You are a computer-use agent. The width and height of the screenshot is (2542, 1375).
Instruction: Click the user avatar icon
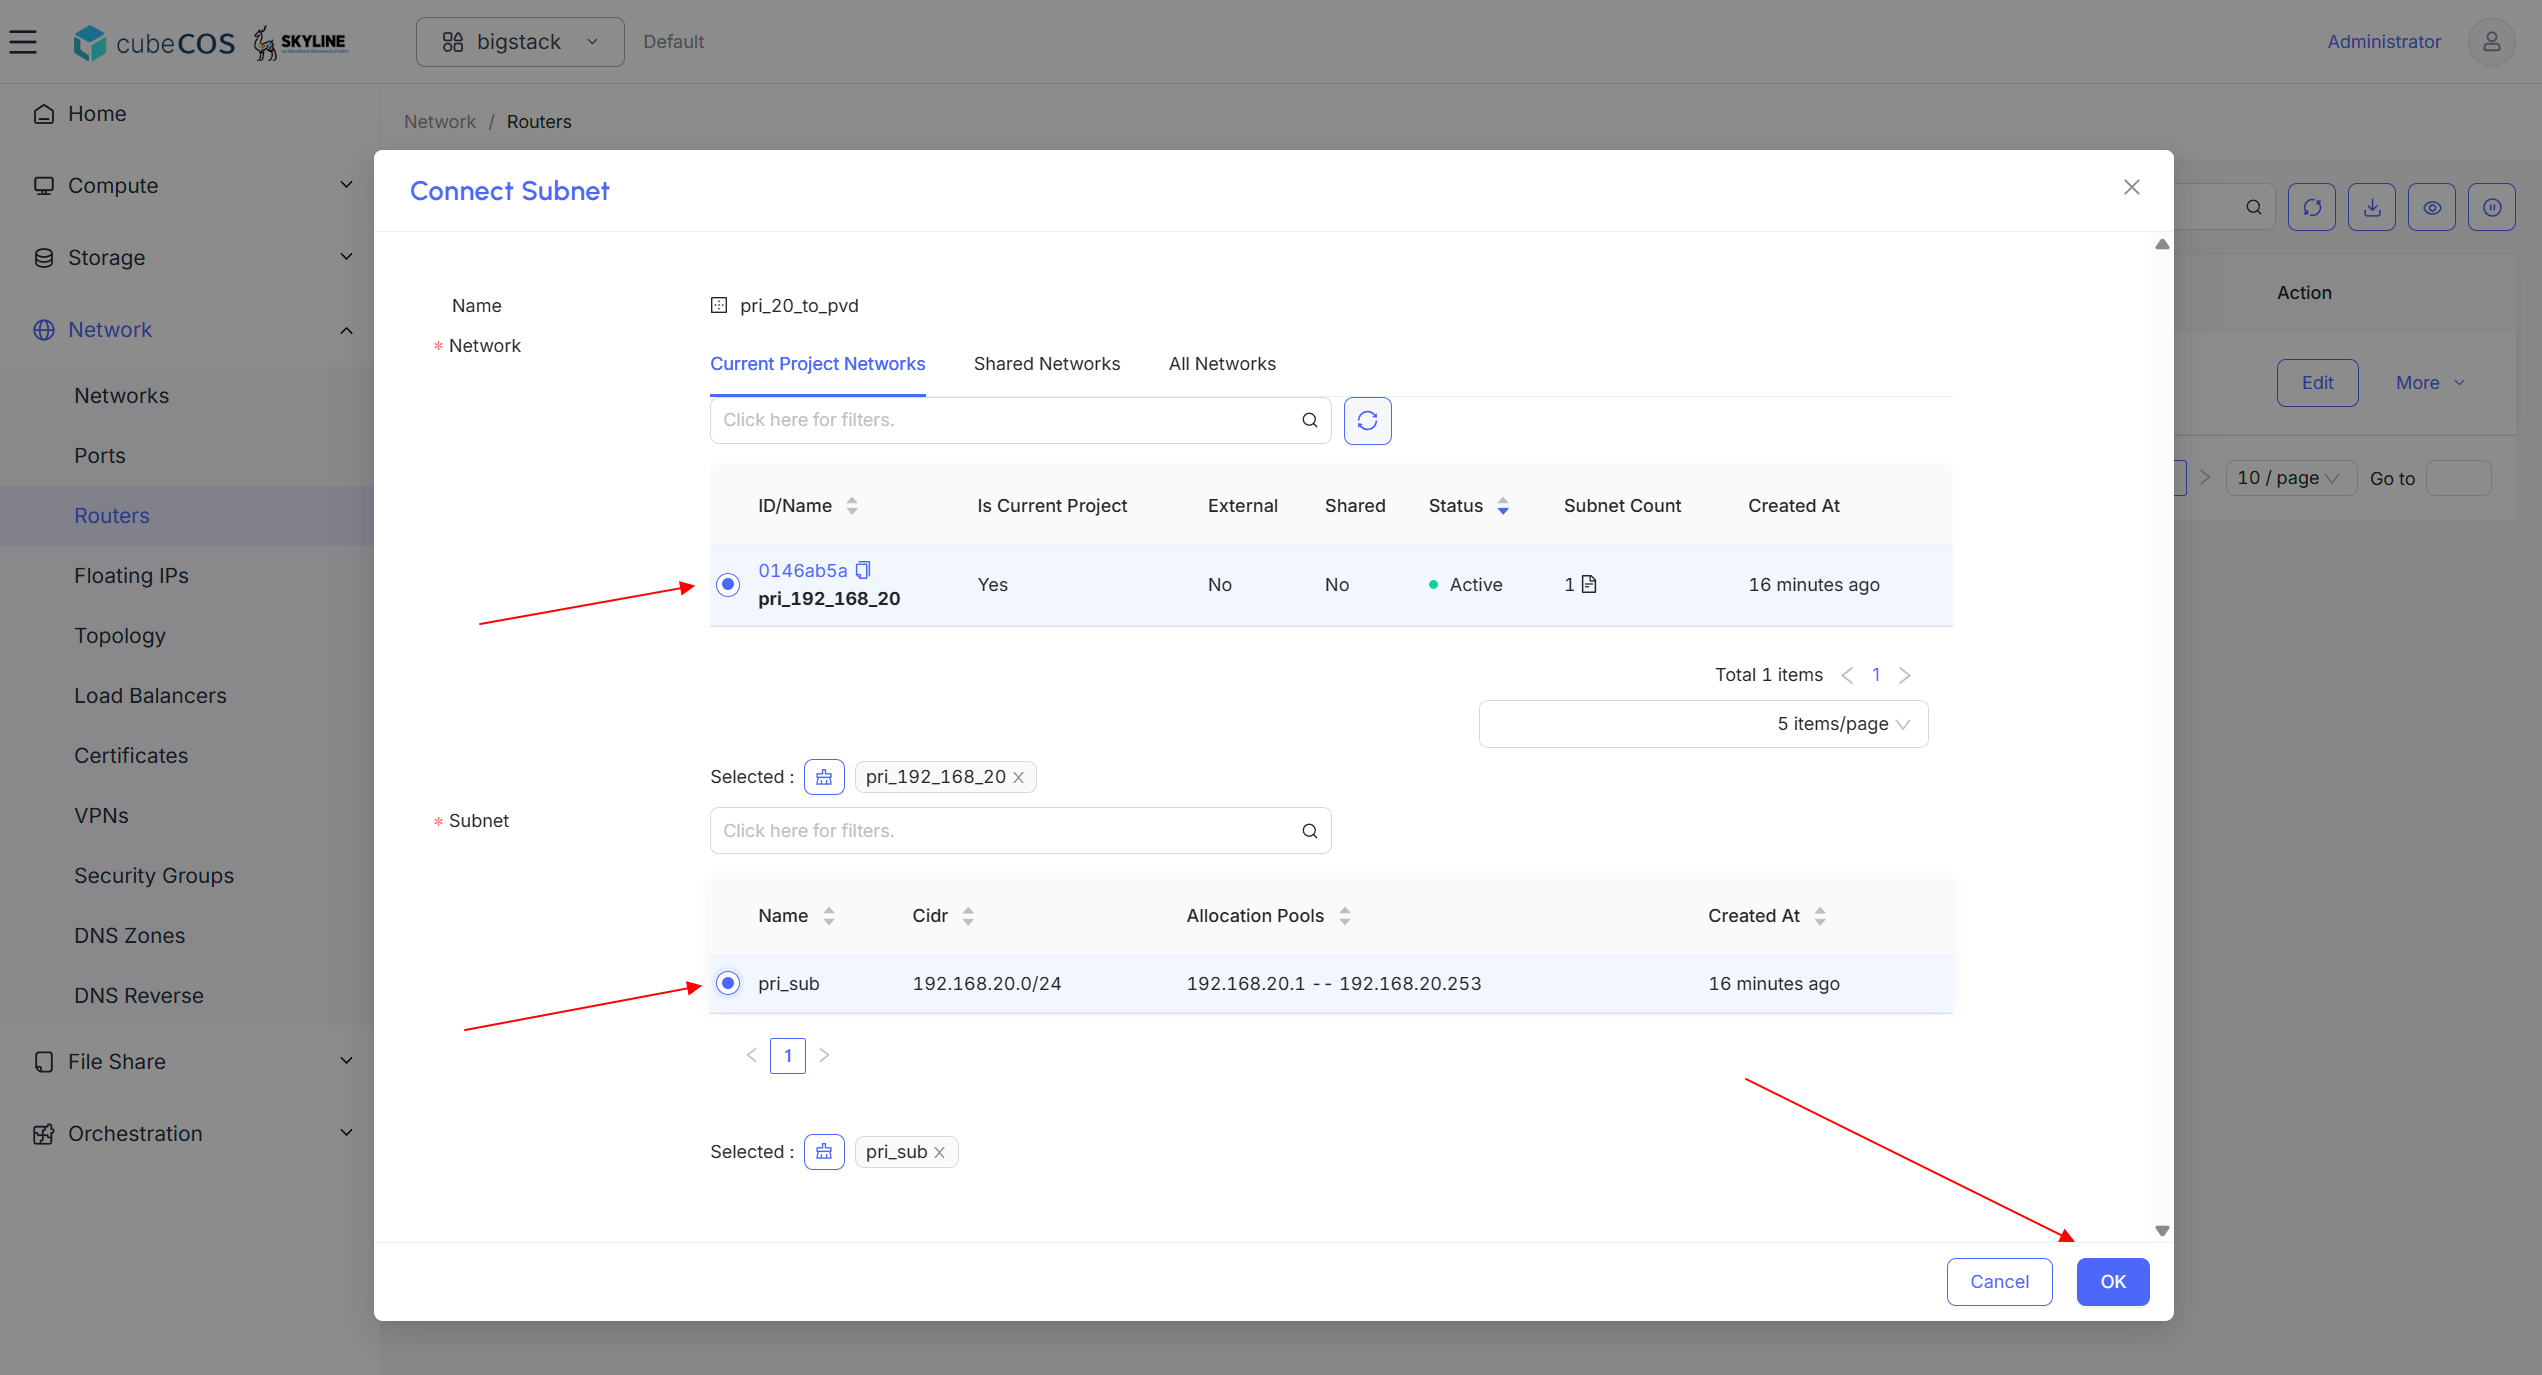click(x=2491, y=42)
